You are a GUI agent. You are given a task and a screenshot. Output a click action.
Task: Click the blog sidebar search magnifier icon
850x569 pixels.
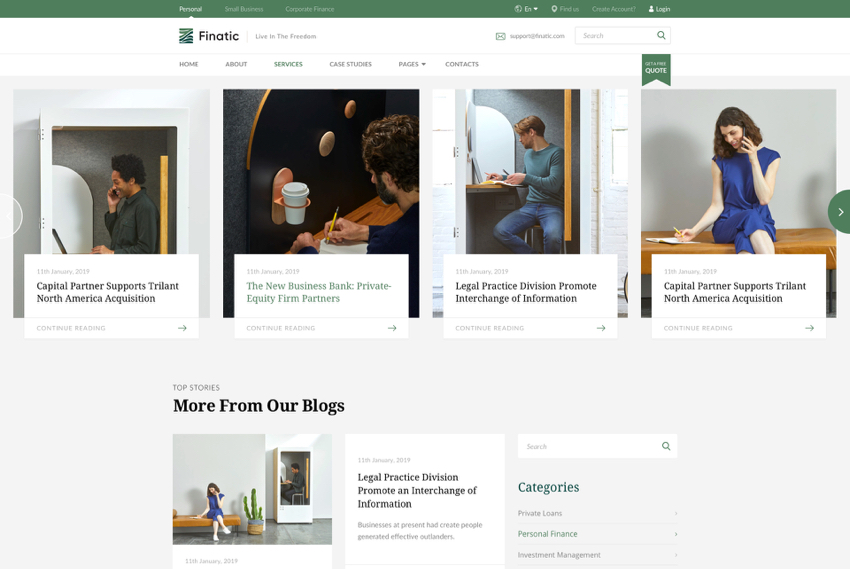[x=666, y=446]
